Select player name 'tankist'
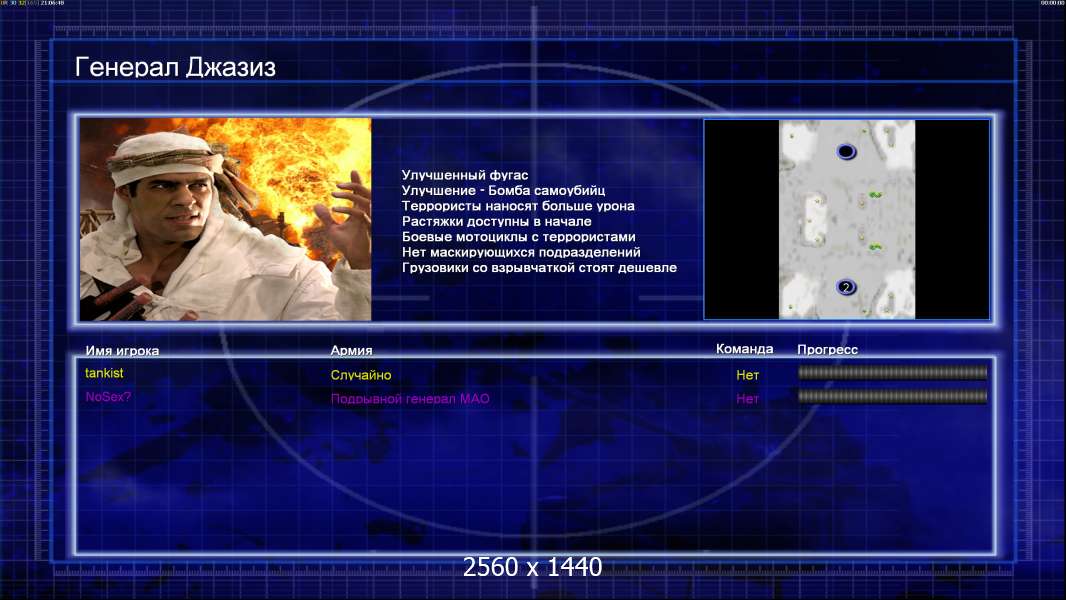Screen dimensions: 1066x600 104,373
